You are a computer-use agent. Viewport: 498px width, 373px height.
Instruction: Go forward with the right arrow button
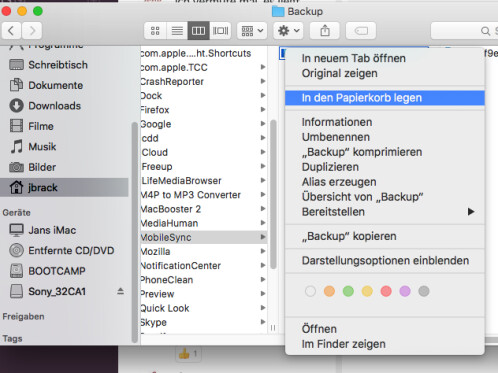tap(32, 31)
